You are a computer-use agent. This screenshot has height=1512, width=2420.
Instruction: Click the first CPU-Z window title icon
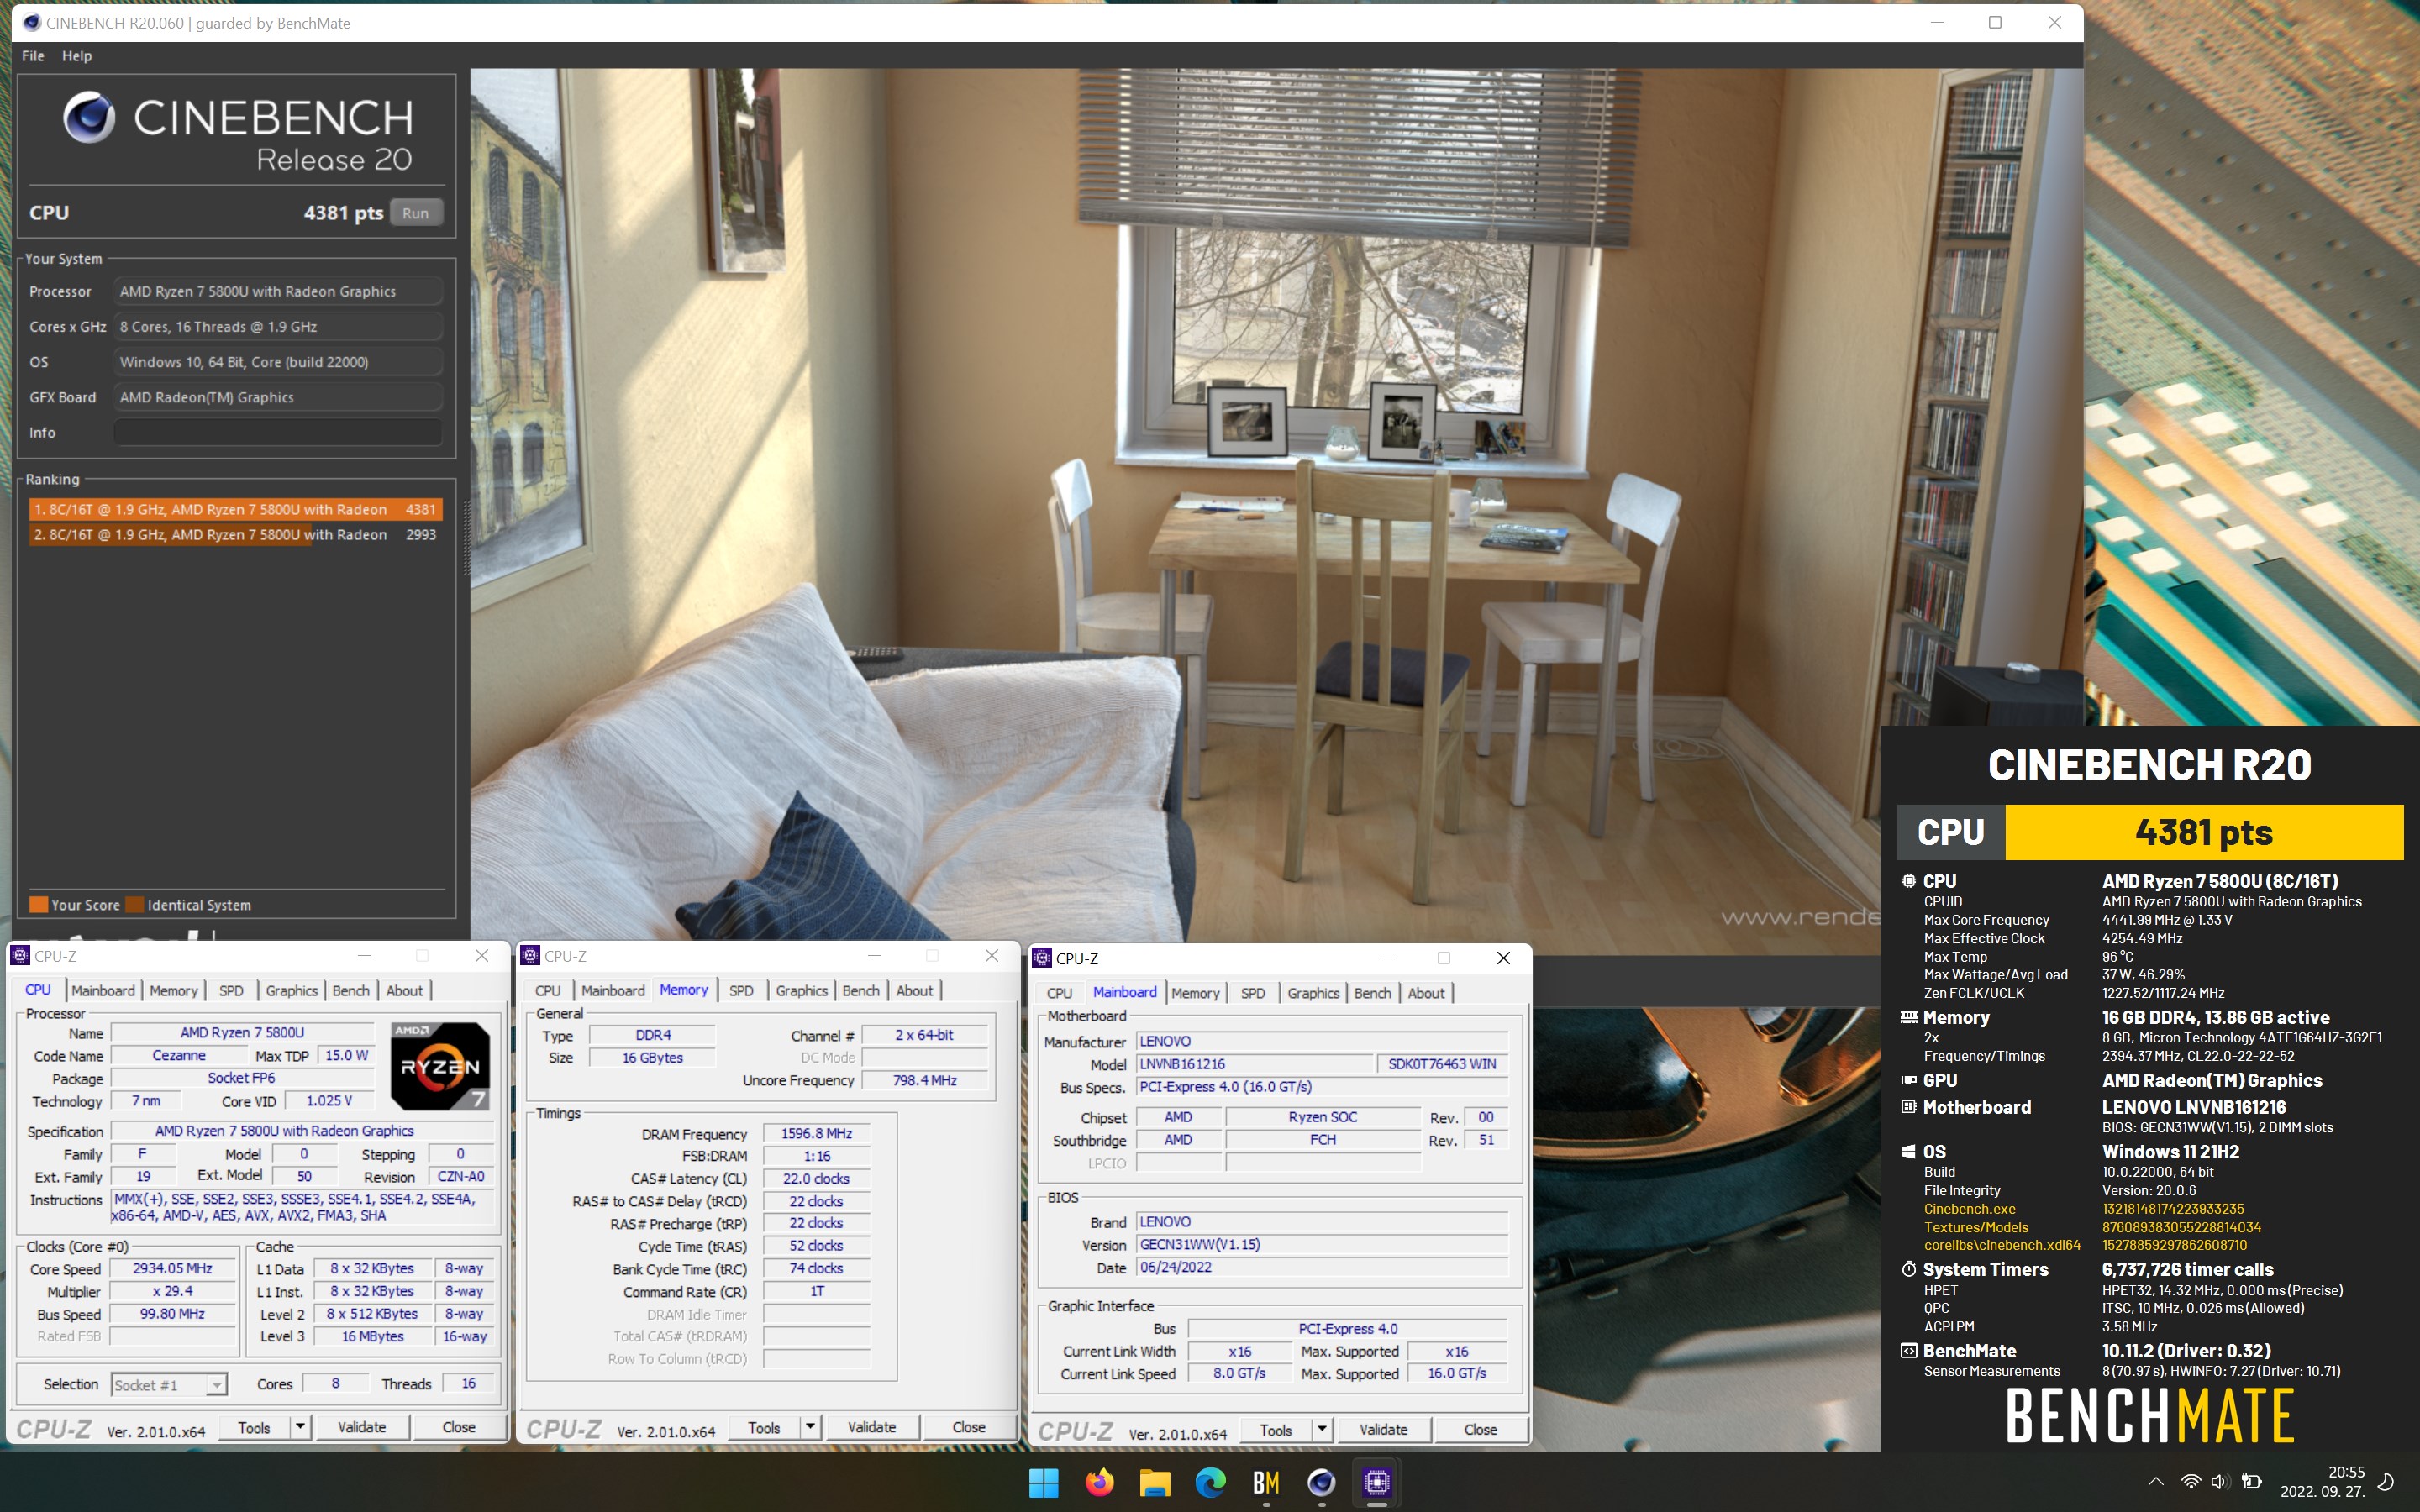coord(20,956)
